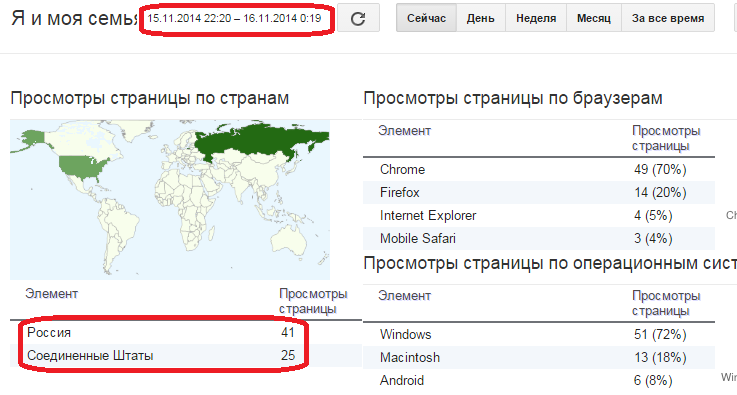Switch to the Неделя time range
737x395 pixels.
click(x=536, y=18)
